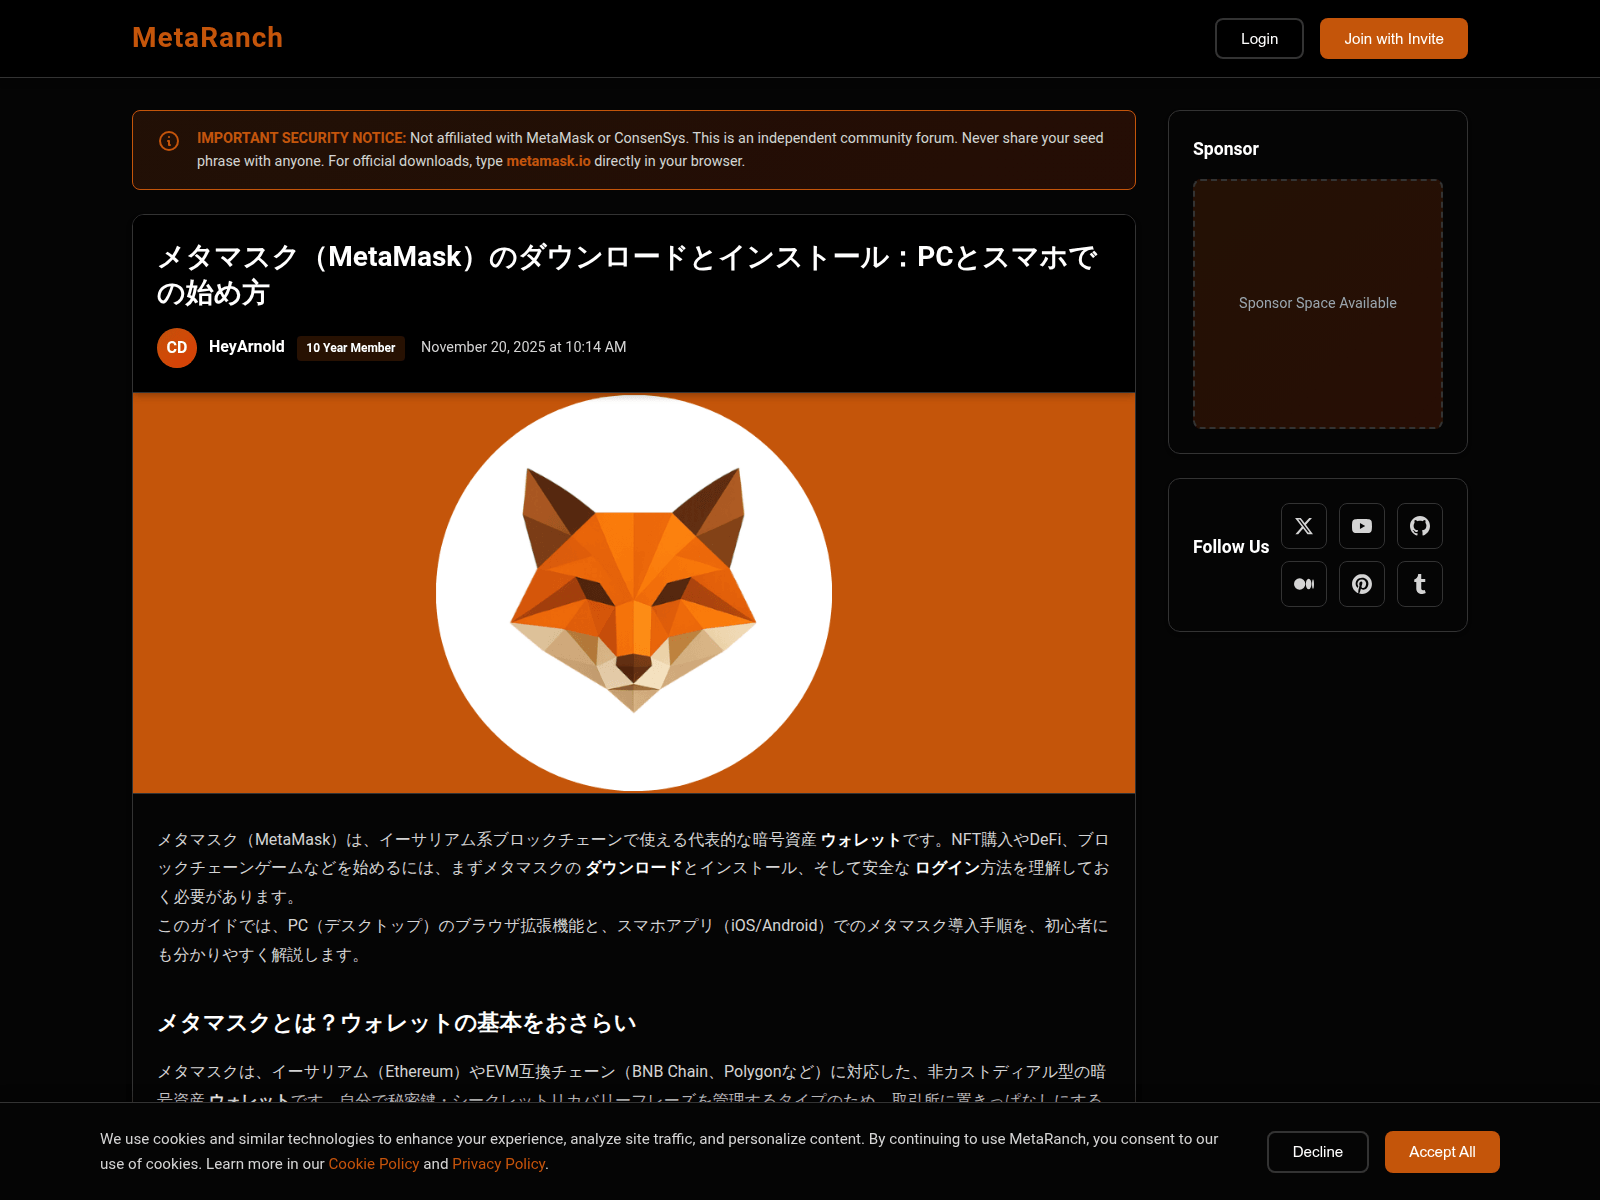Click Join with Invite button
The image size is (1600, 1200).
pos(1394,39)
